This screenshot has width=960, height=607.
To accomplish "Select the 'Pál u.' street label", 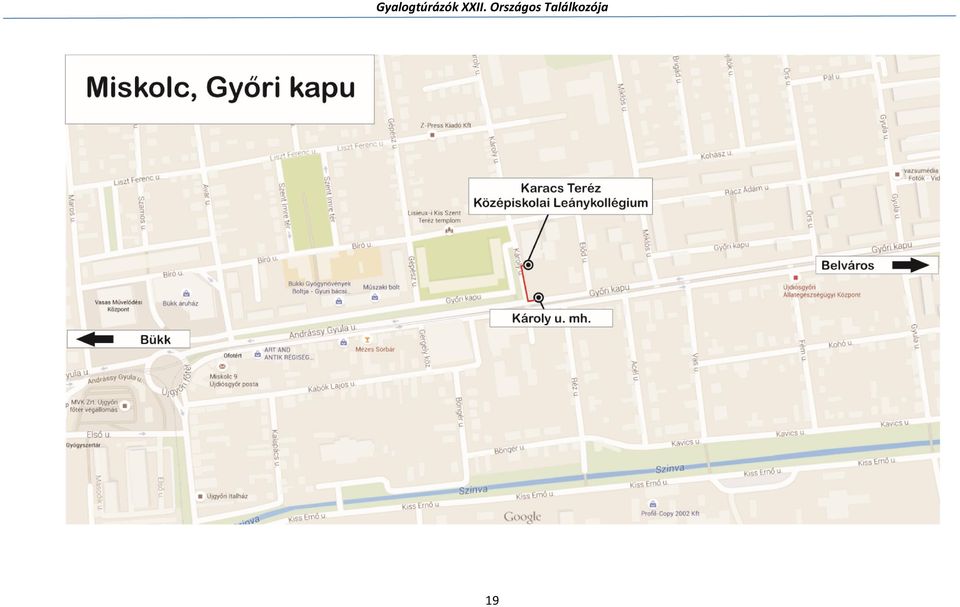I will (831, 77).
